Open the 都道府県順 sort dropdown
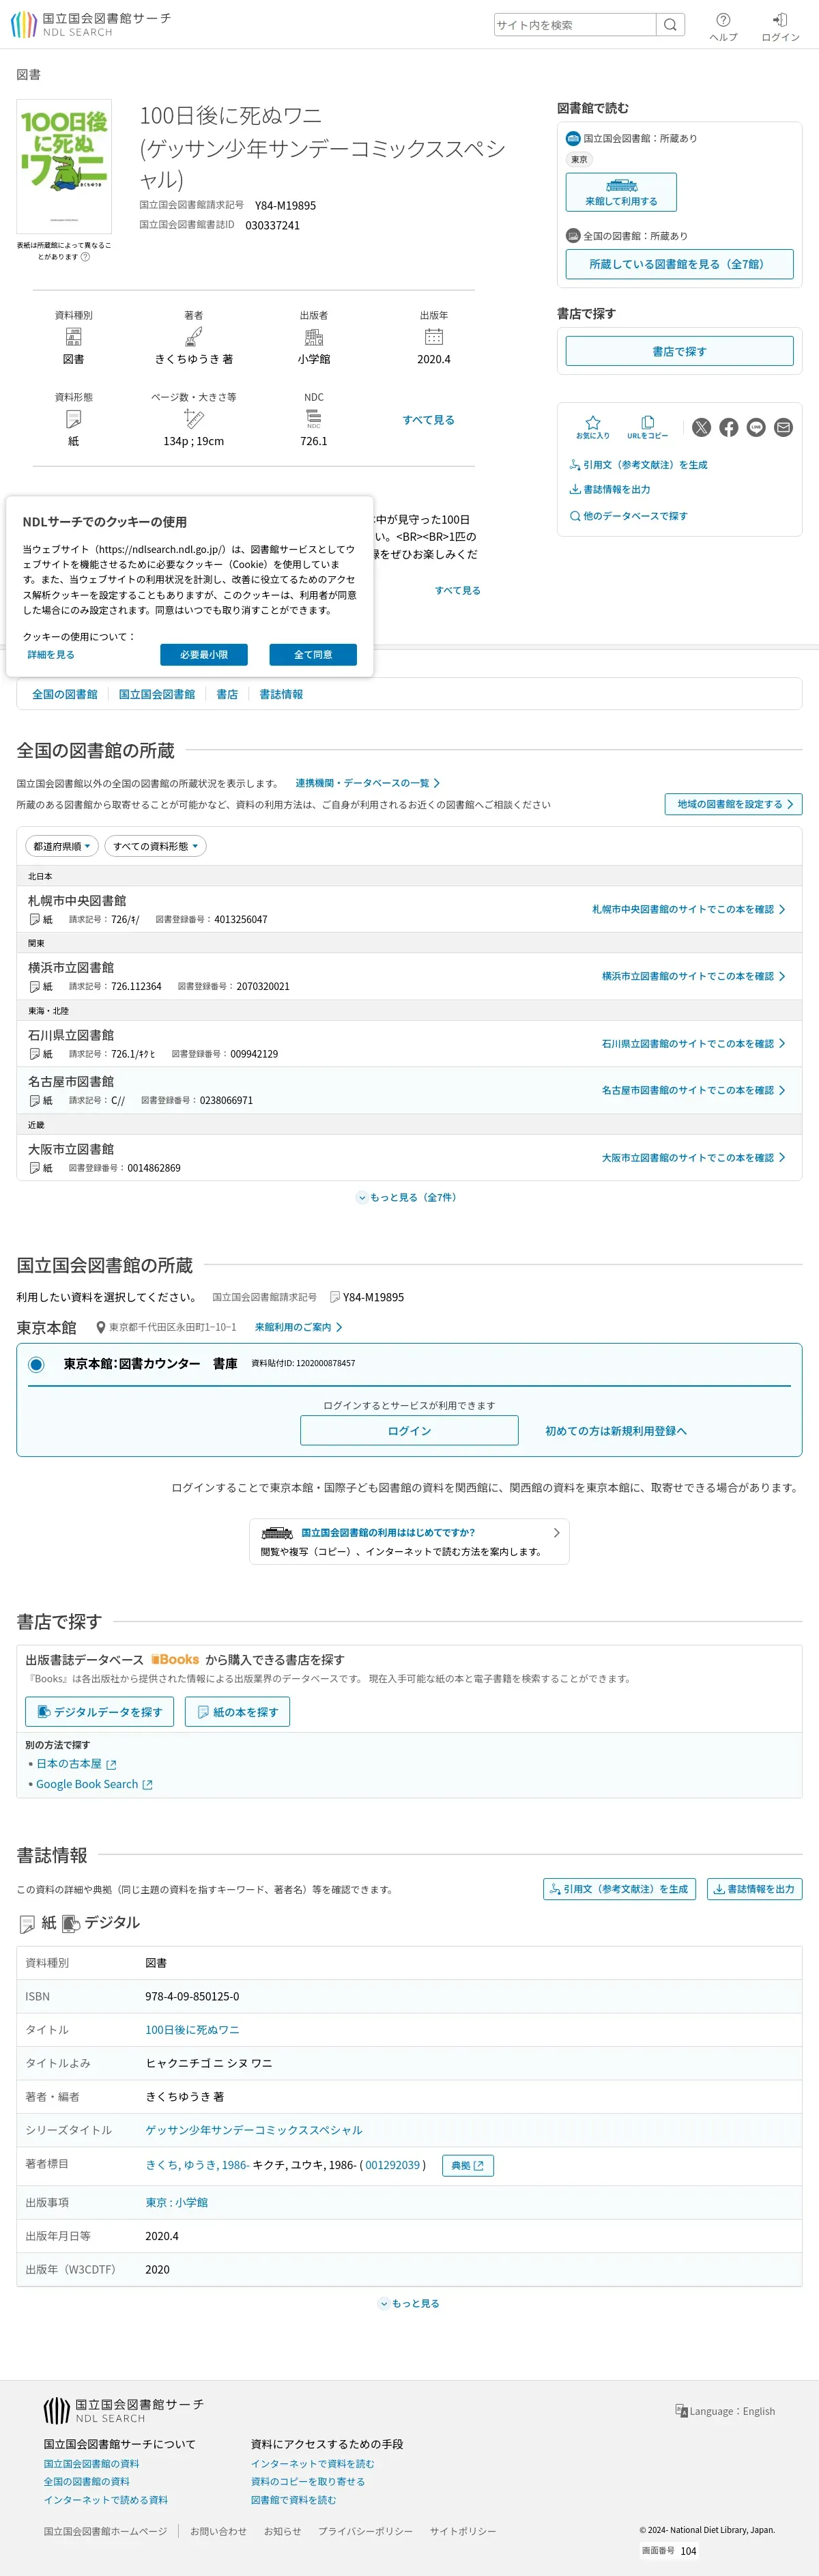Viewport: 819px width, 2576px height. pyautogui.click(x=62, y=846)
